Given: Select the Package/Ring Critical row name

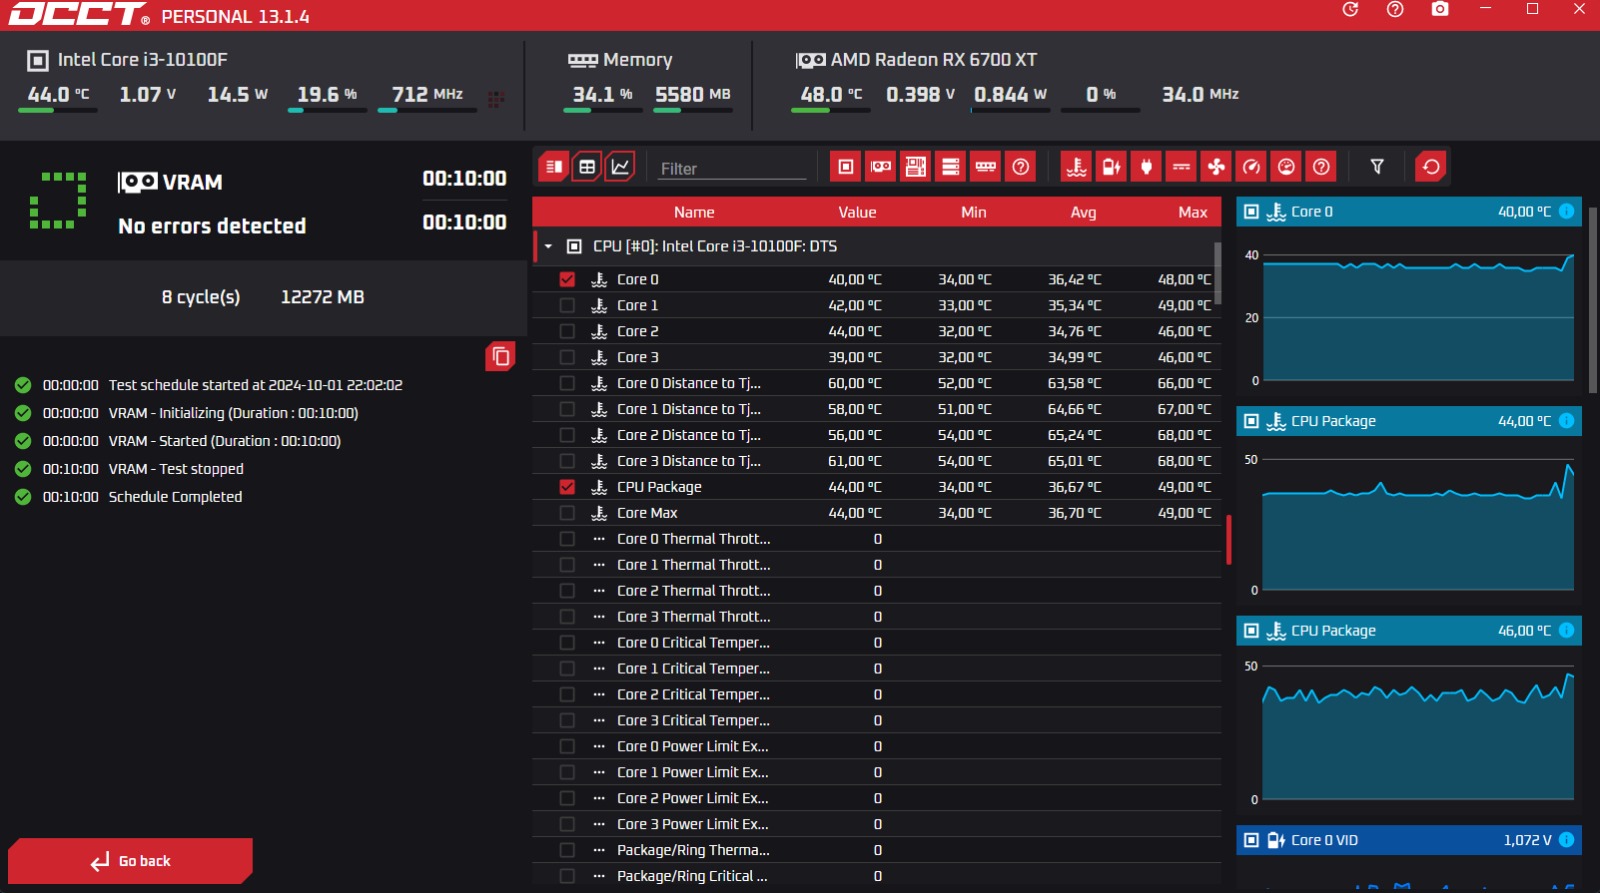Looking at the screenshot, I should pos(692,876).
